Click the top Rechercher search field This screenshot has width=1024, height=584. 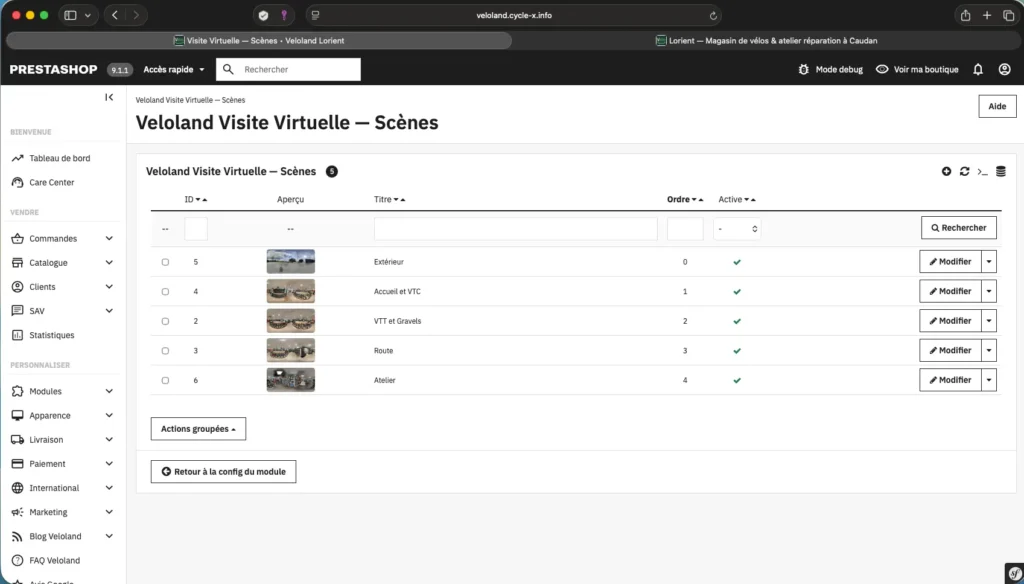(288, 69)
